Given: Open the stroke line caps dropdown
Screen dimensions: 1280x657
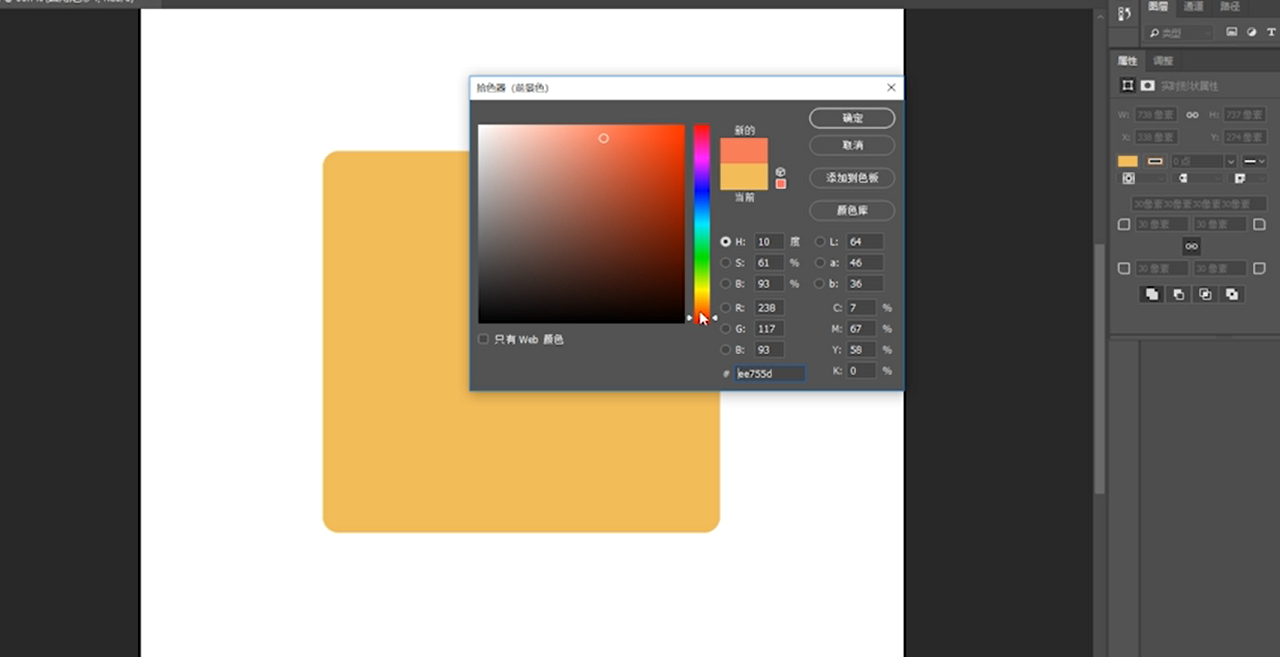Looking at the screenshot, I should pyautogui.click(x=1195, y=179).
